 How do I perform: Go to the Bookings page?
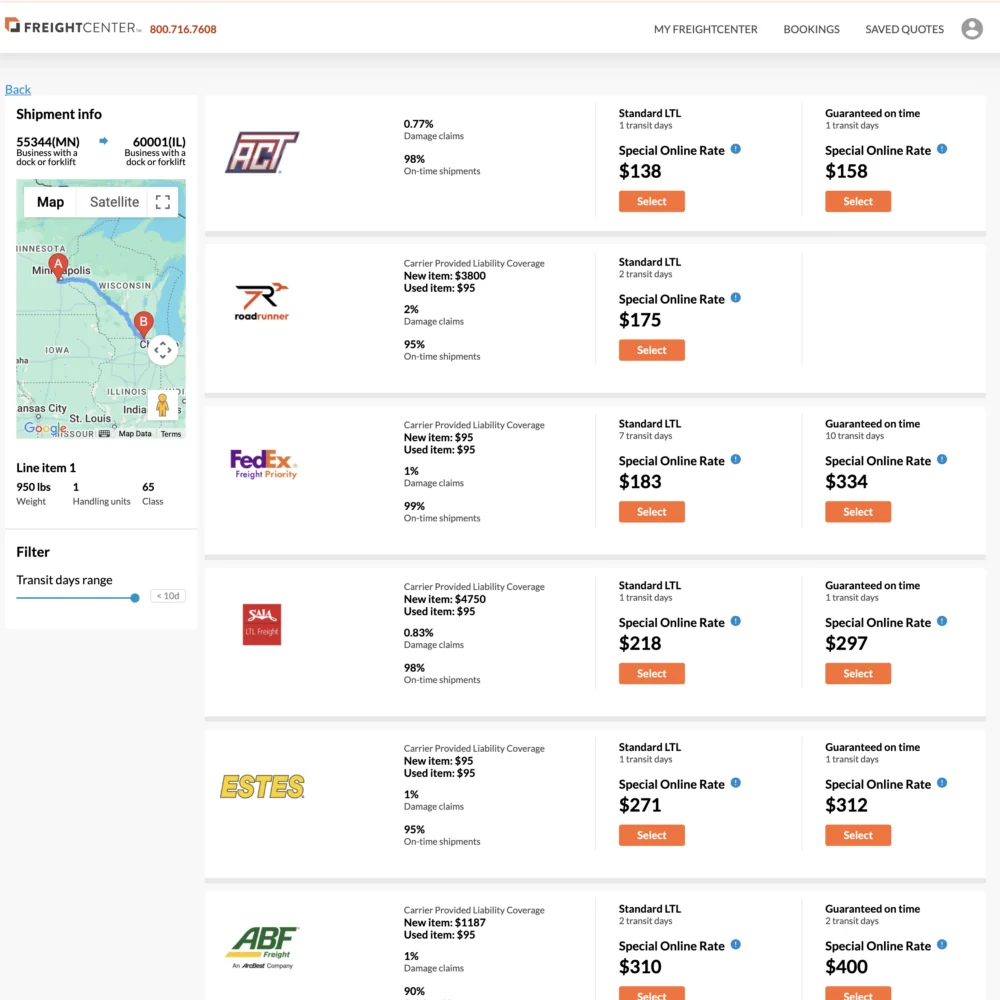pos(811,29)
